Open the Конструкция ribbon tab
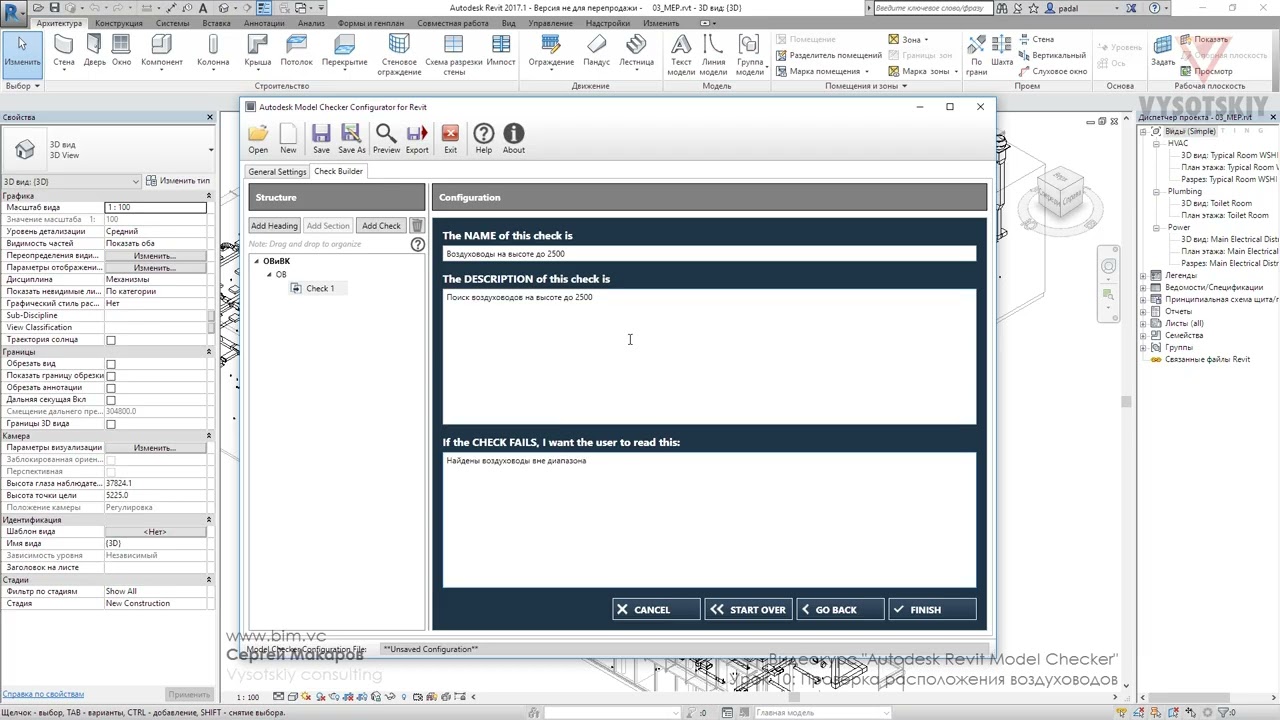The height and width of the screenshot is (720, 1280). click(x=119, y=23)
